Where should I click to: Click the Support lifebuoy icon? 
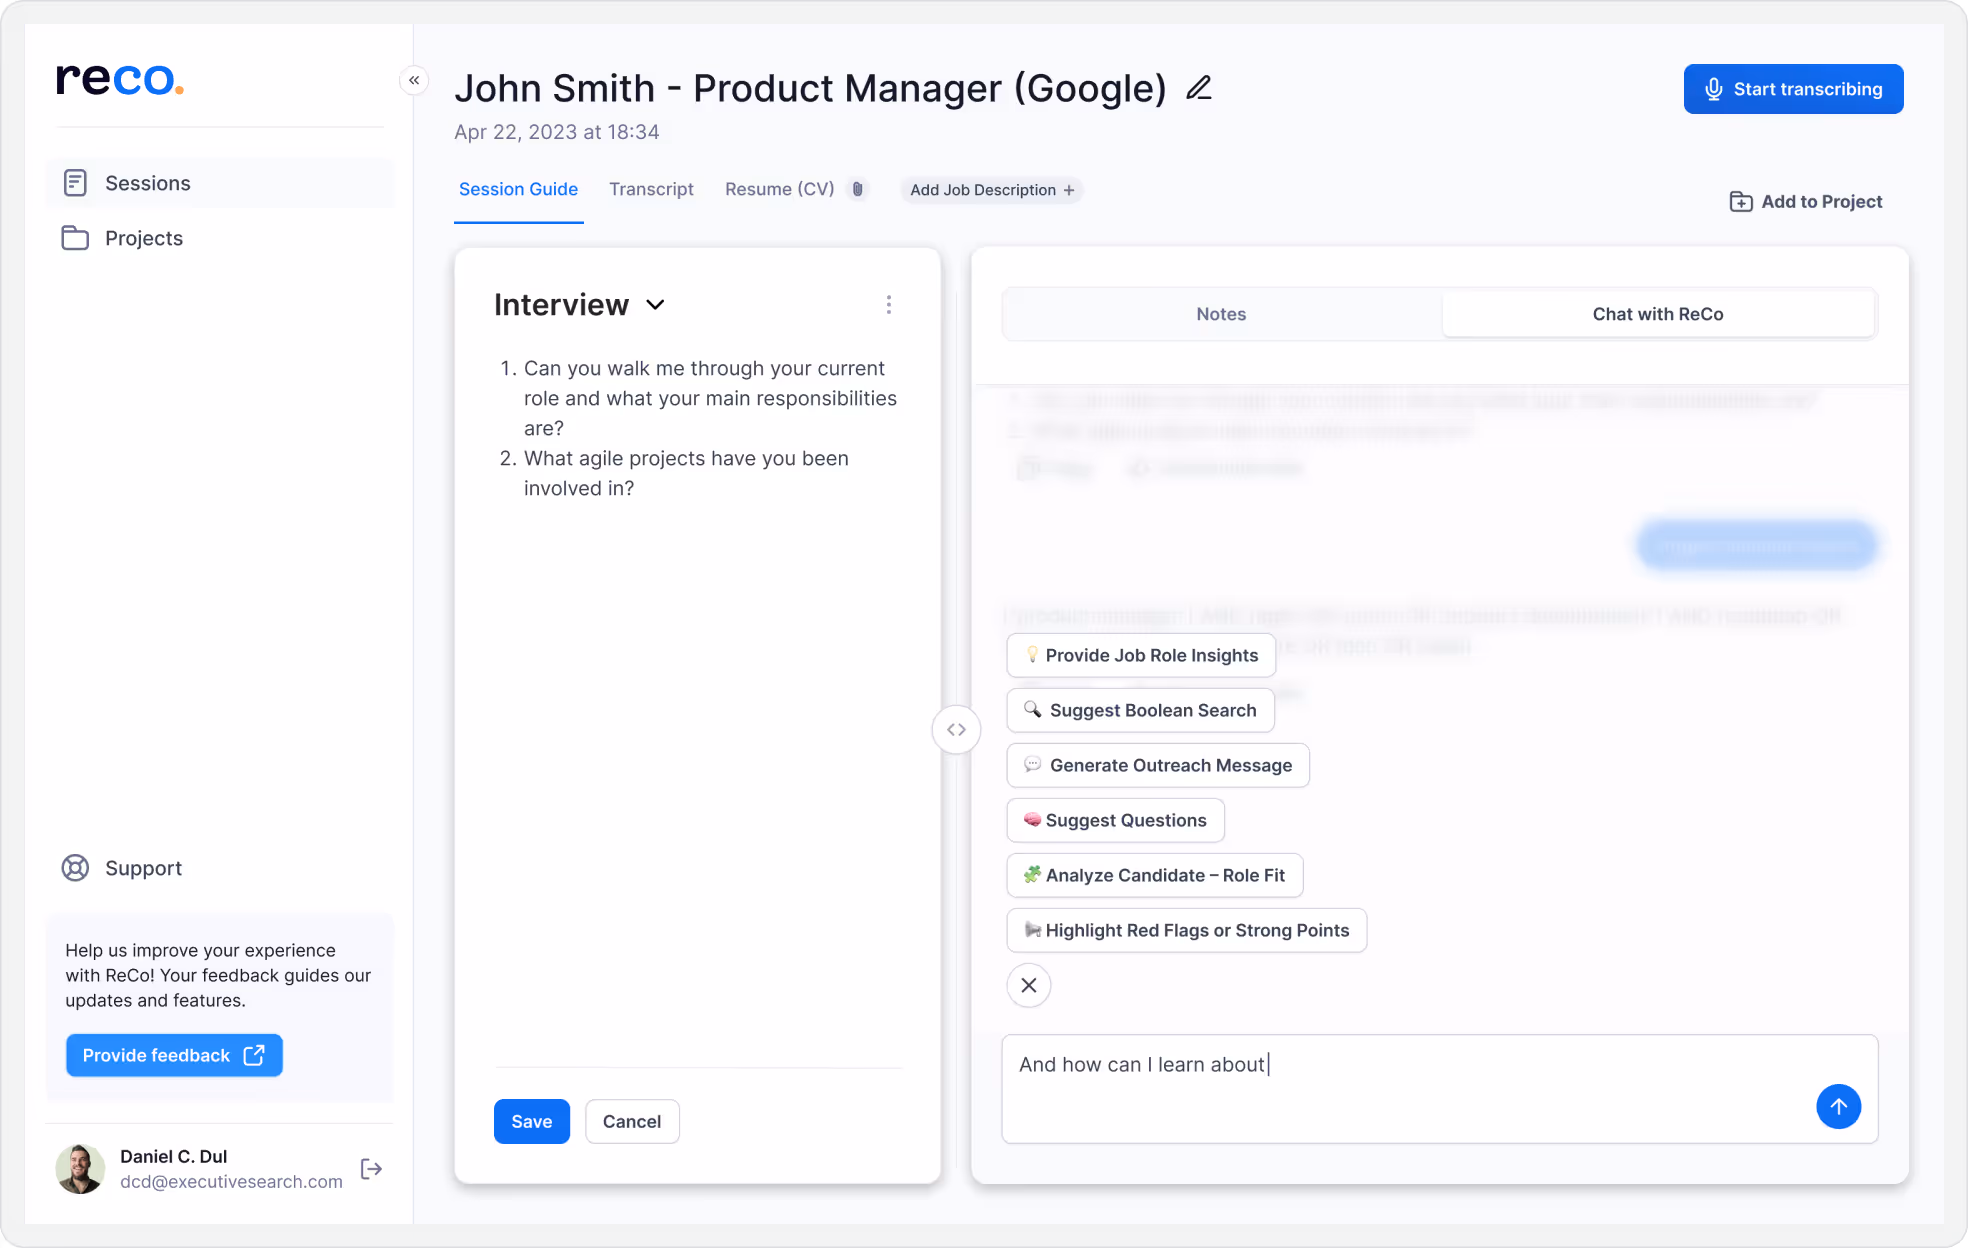[x=75, y=868]
